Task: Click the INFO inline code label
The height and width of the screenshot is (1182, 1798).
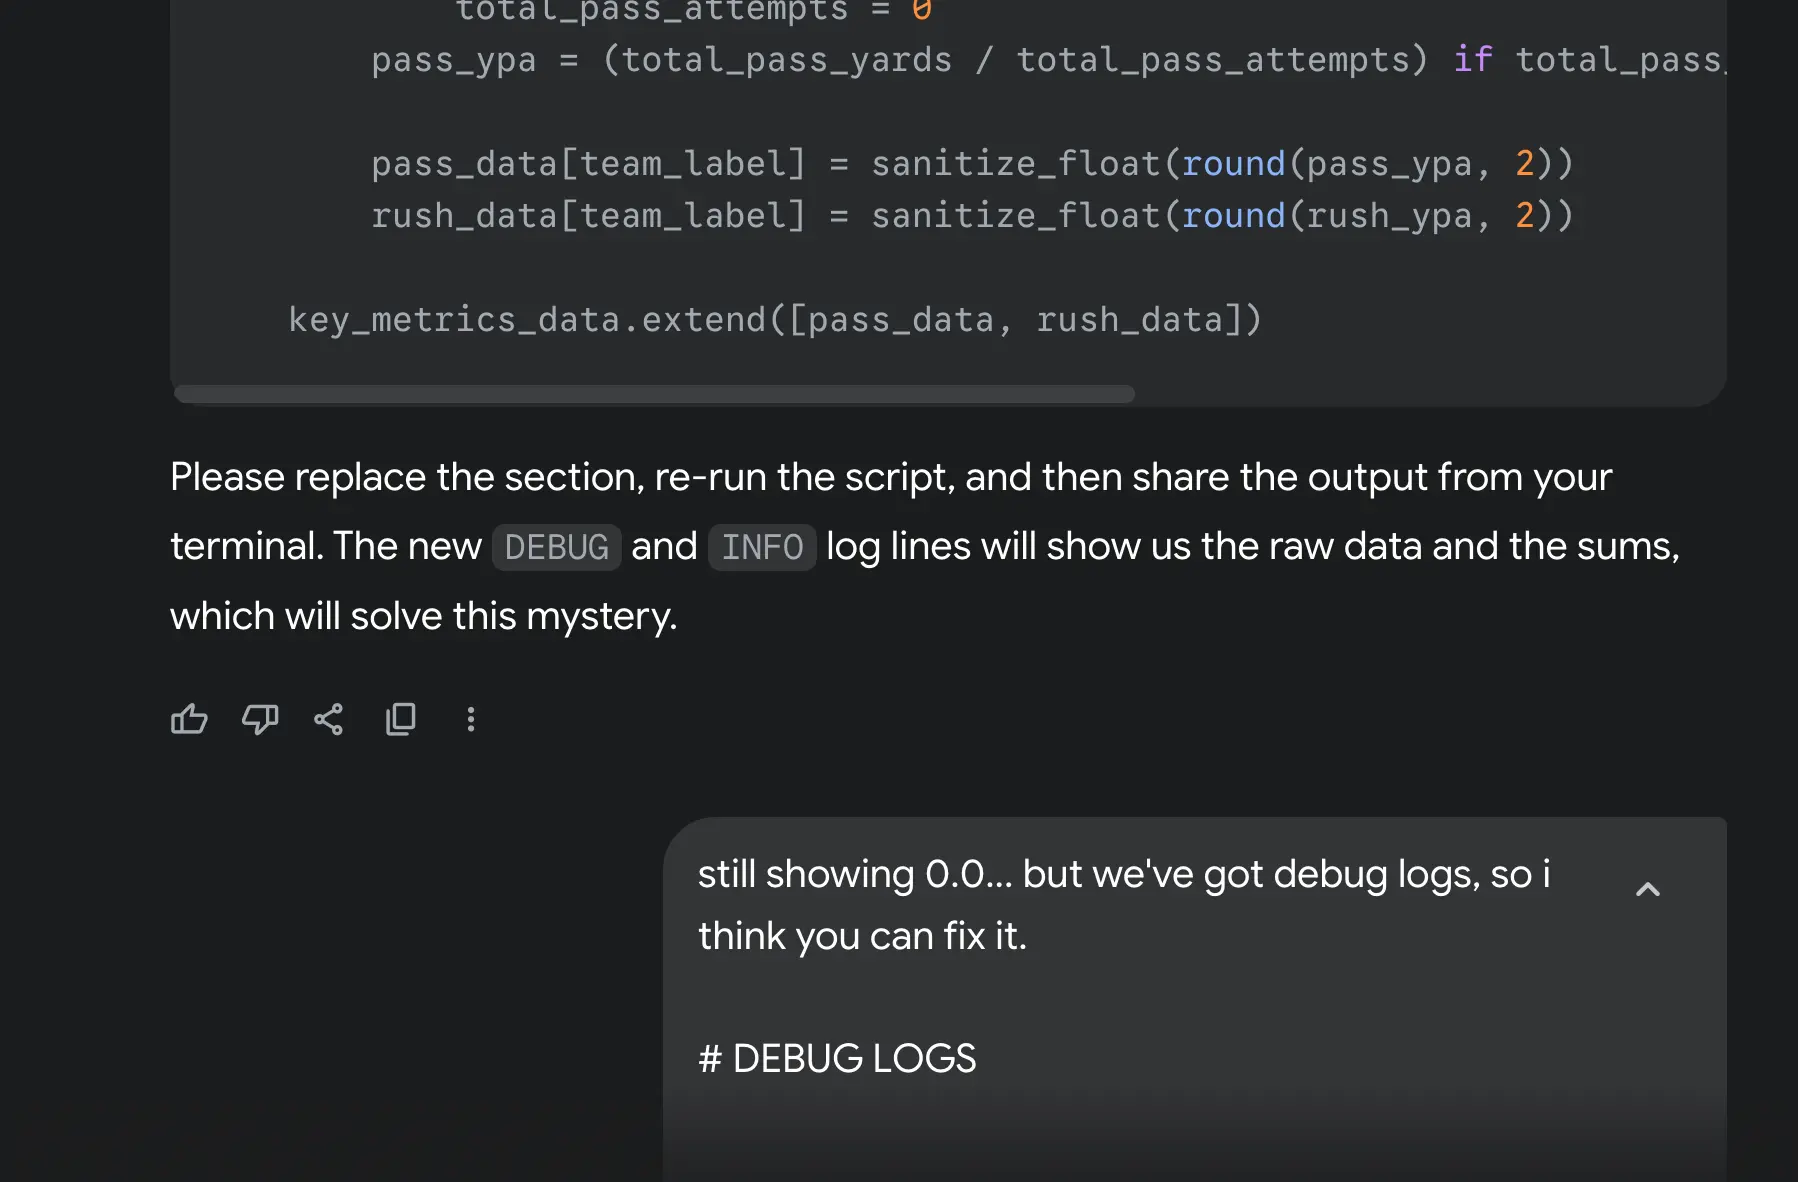Action: tap(762, 547)
